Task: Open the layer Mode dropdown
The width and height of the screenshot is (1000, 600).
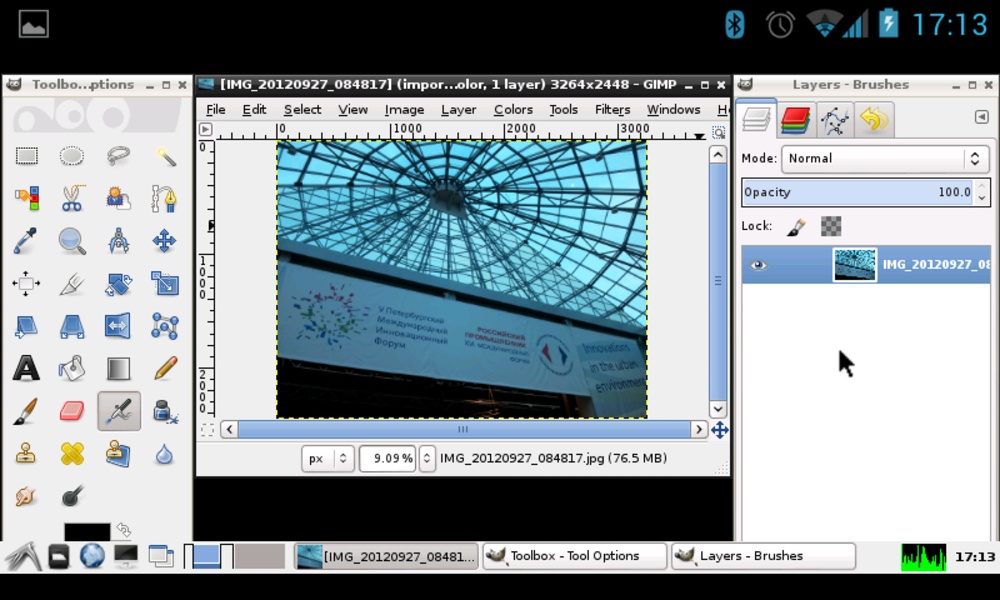Action: coord(885,159)
